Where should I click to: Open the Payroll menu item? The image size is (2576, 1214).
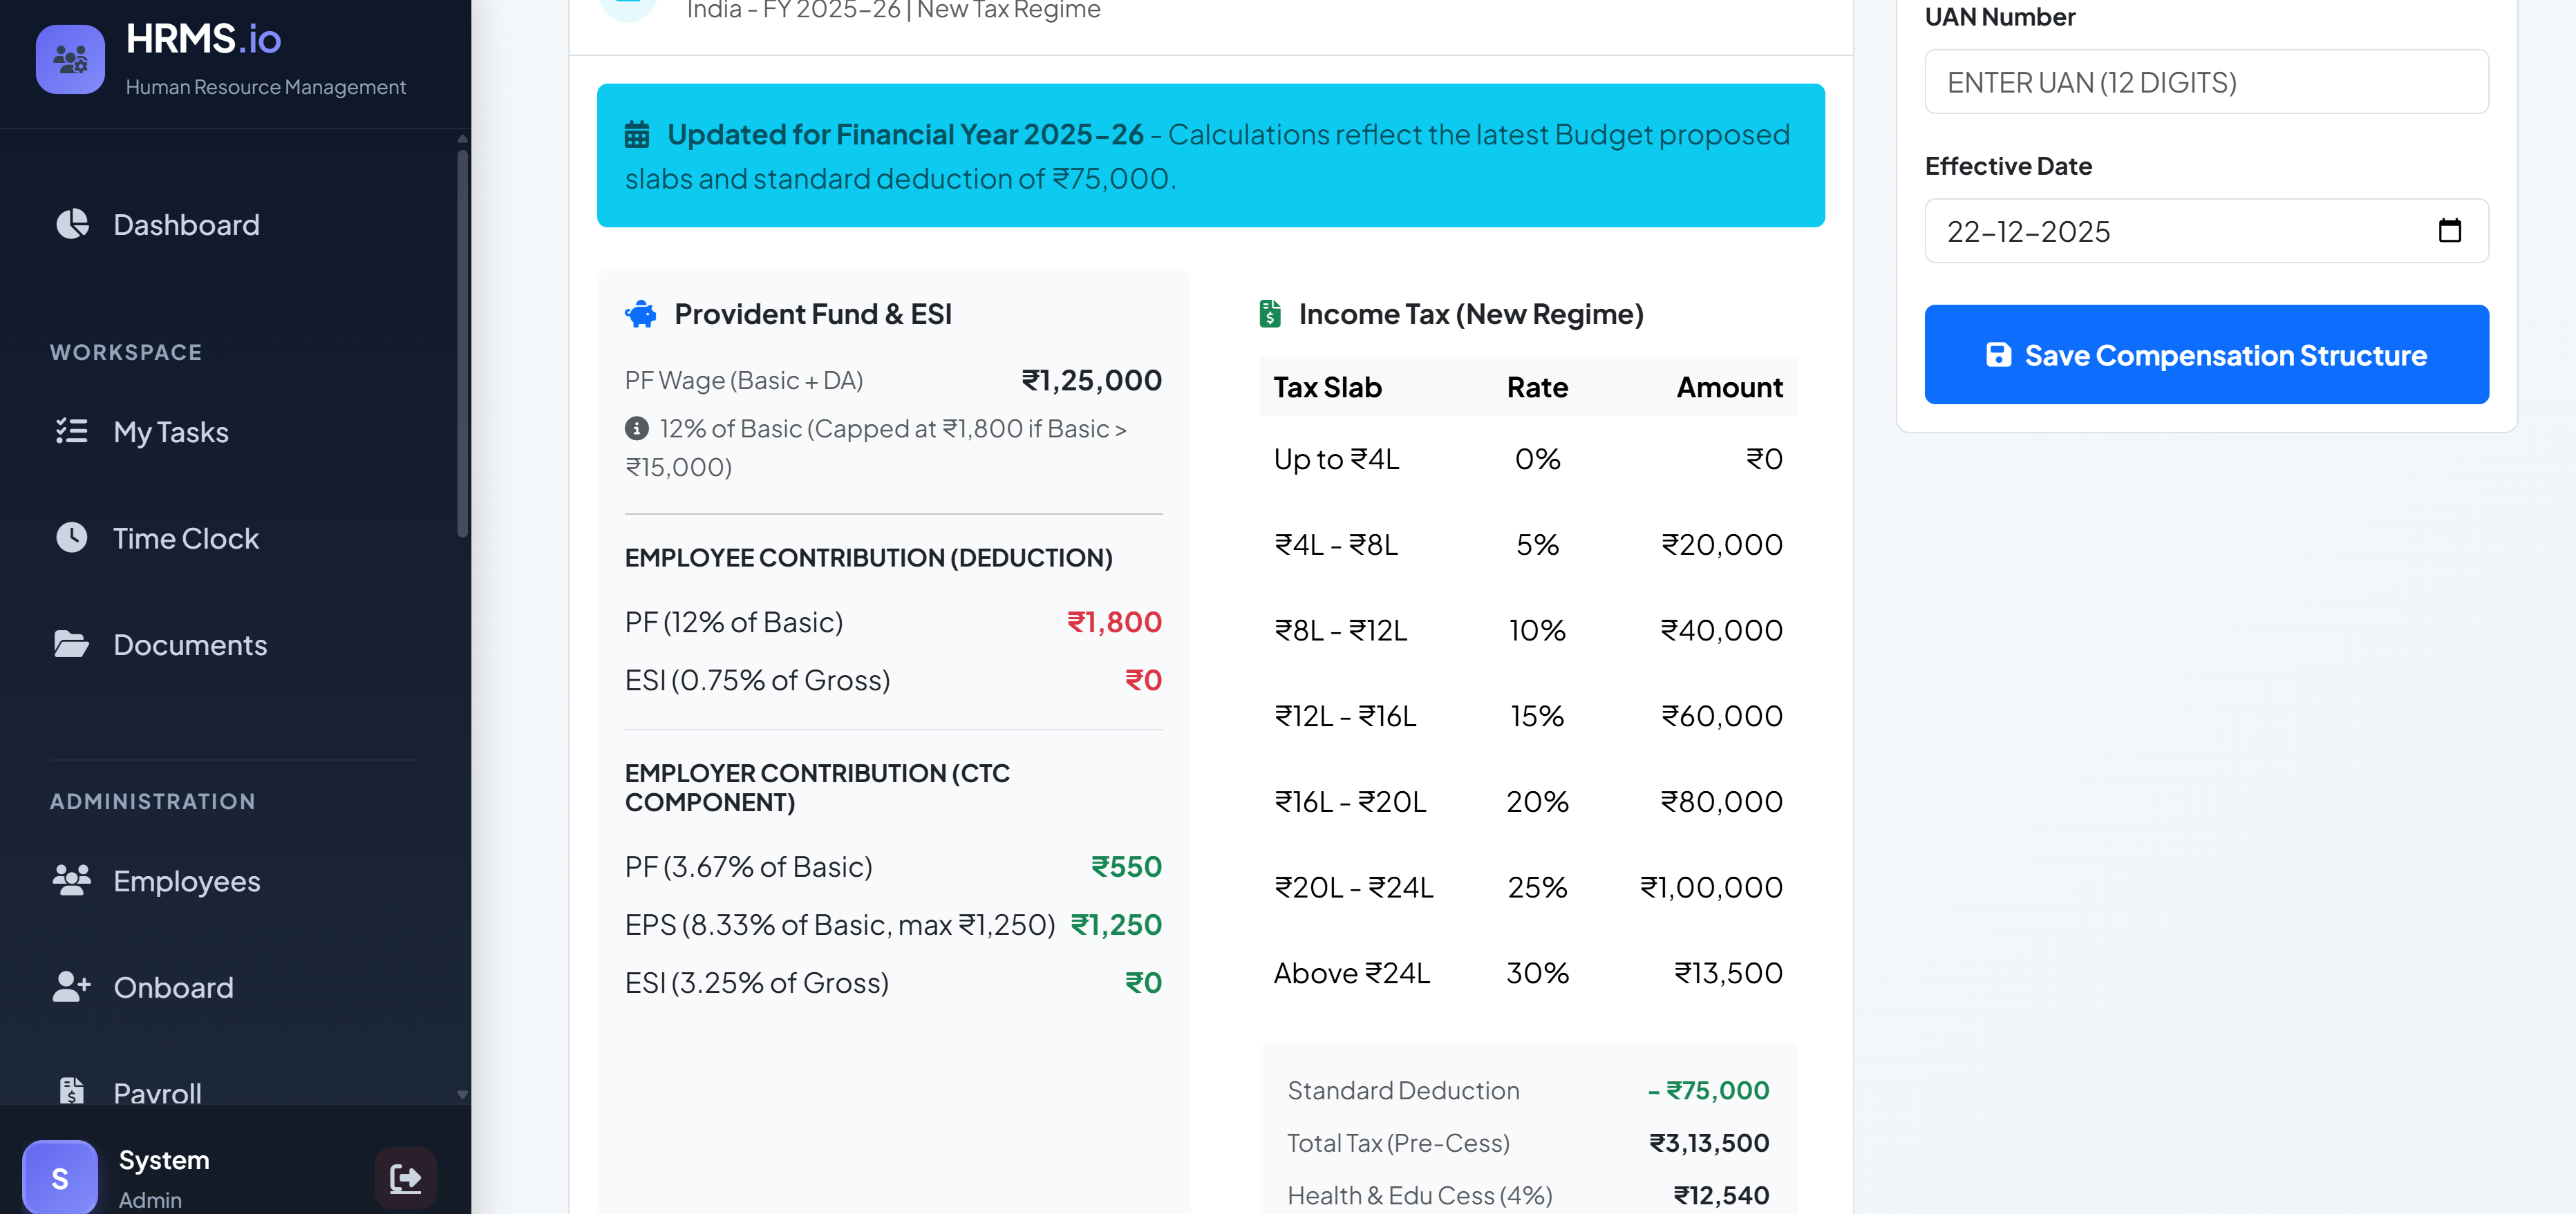coord(157,1092)
